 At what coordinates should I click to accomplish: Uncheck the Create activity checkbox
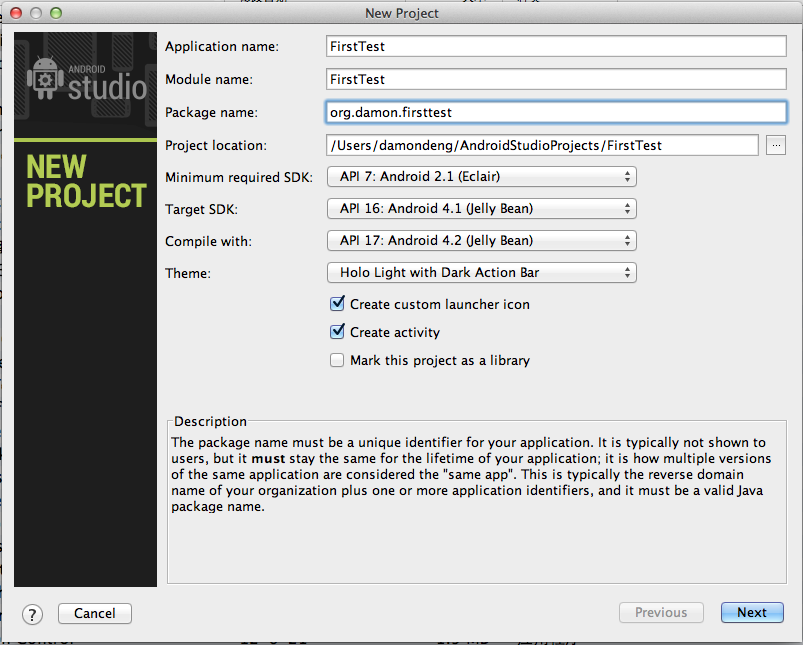[337, 332]
